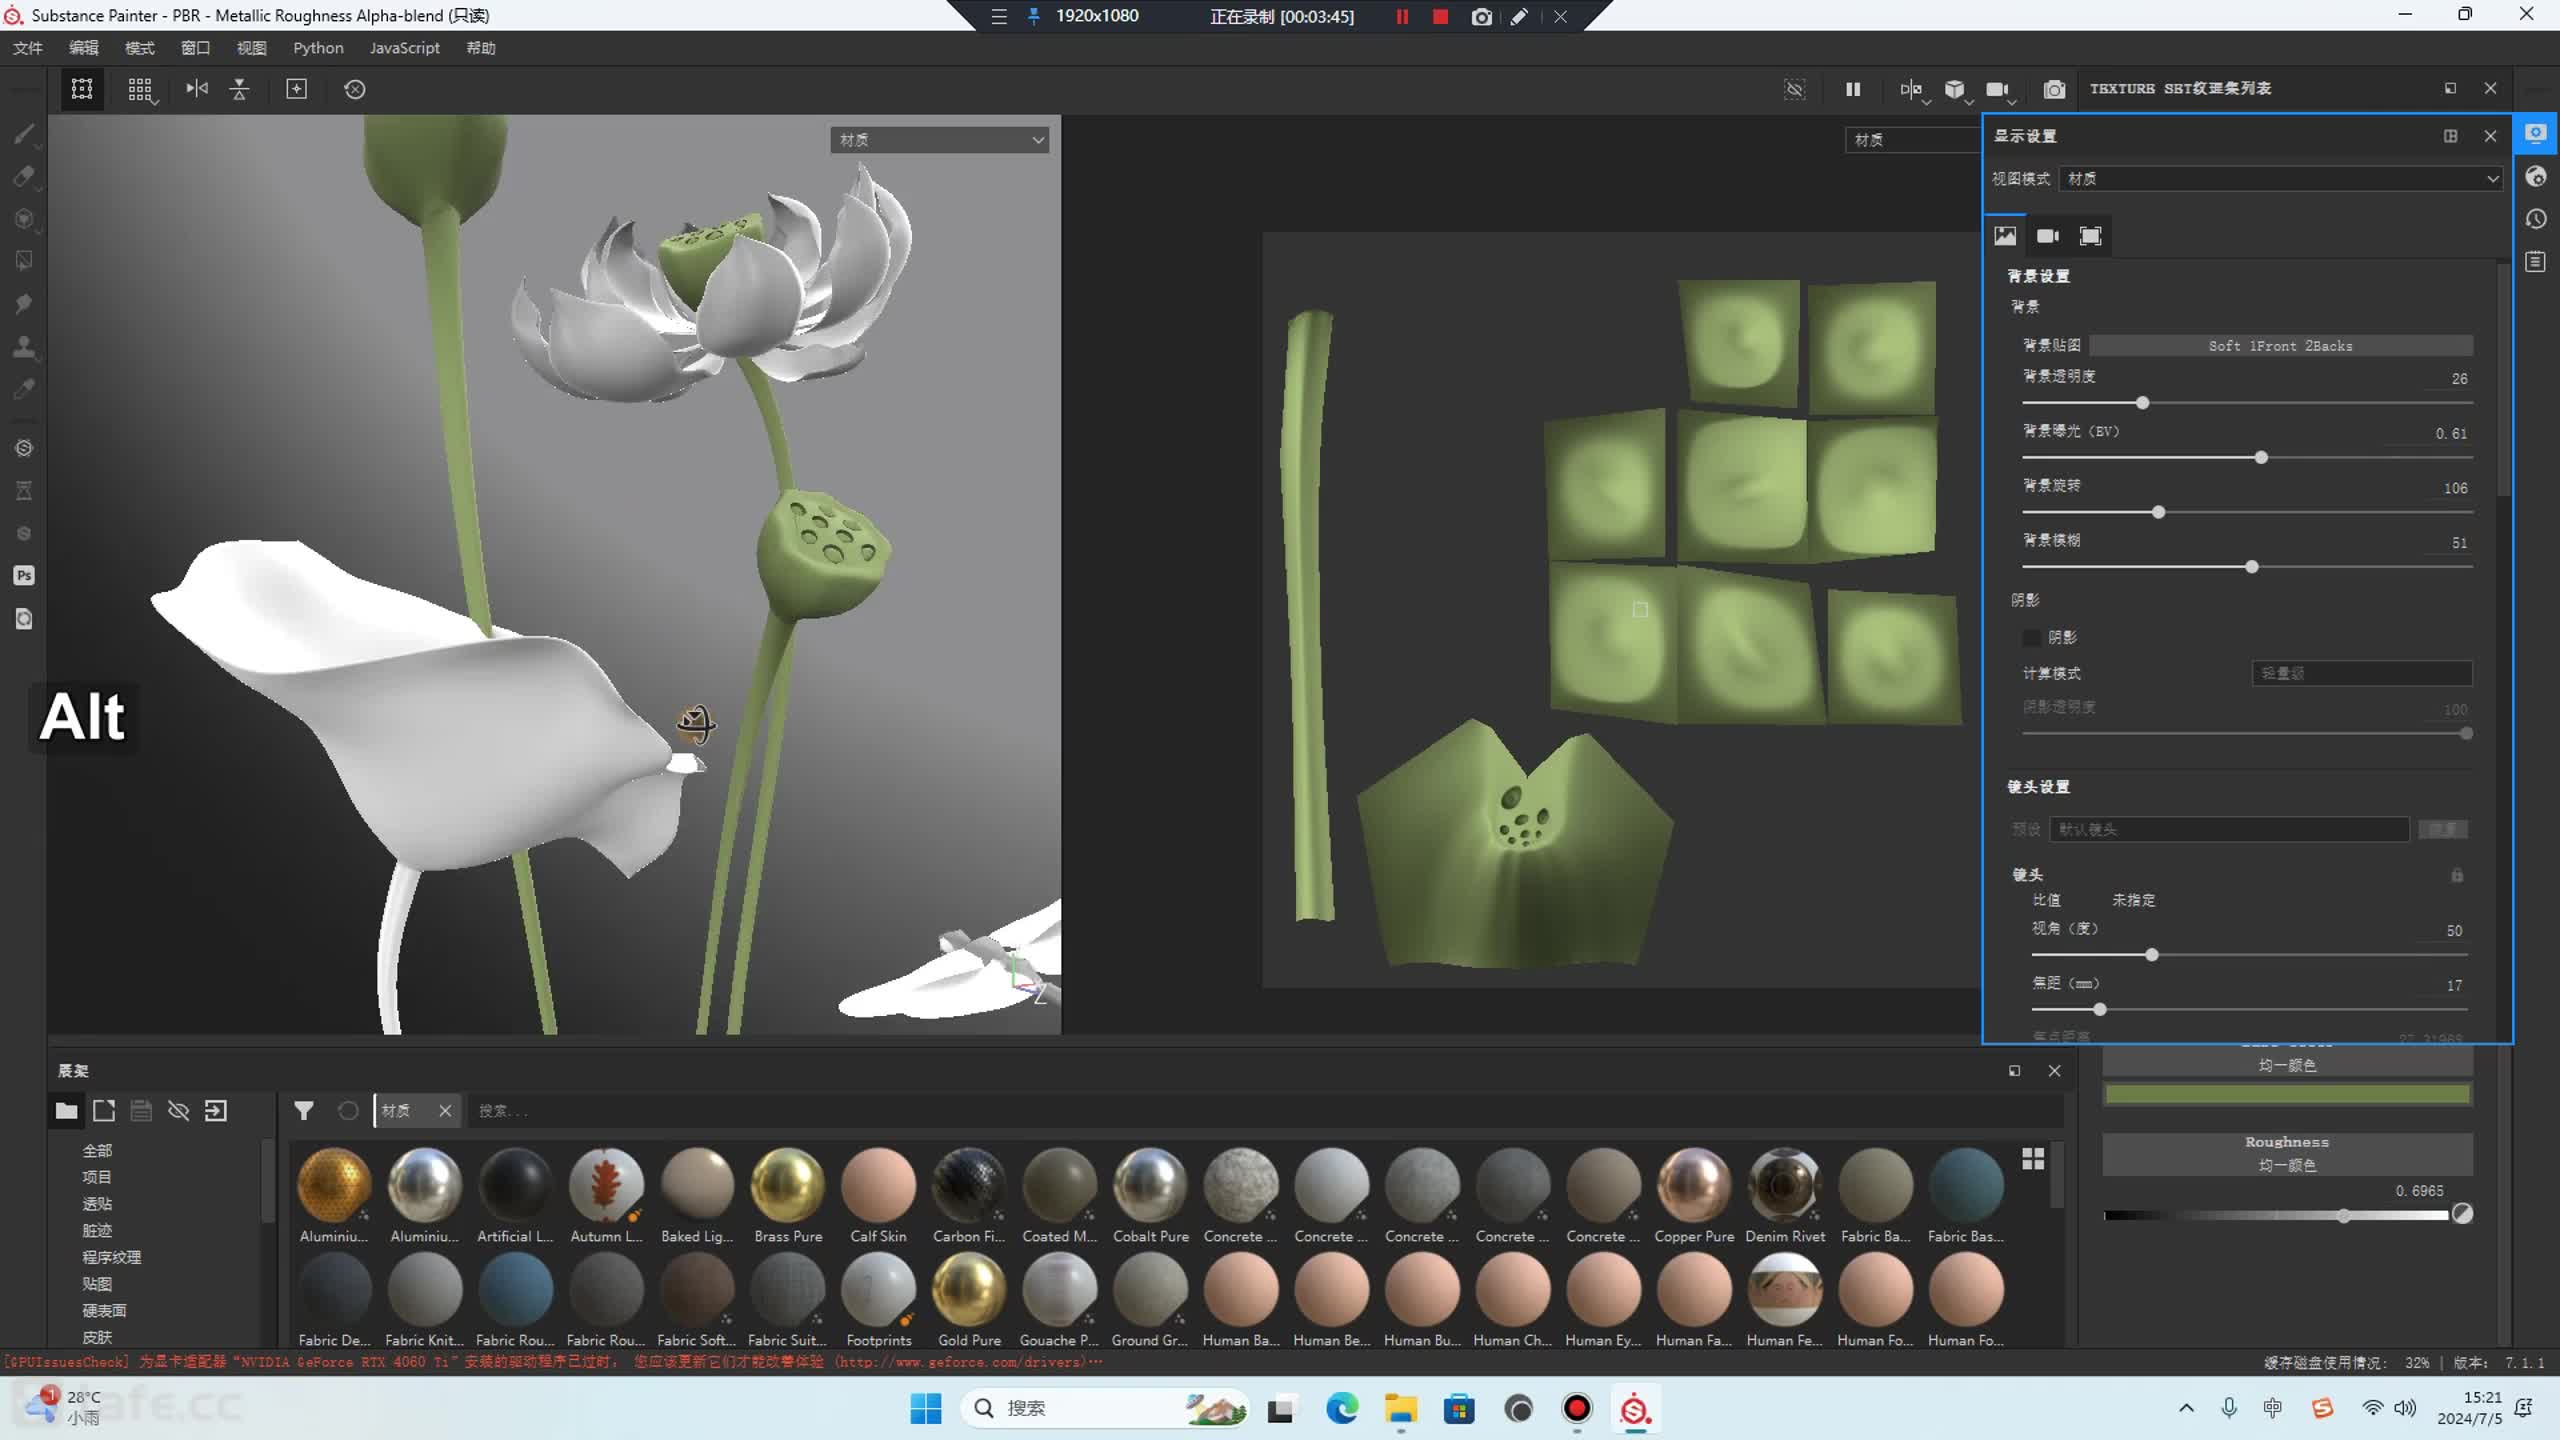The height and width of the screenshot is (1440, 2560).
Task: Switch to background settings image tab
Action: point(2005,236)
